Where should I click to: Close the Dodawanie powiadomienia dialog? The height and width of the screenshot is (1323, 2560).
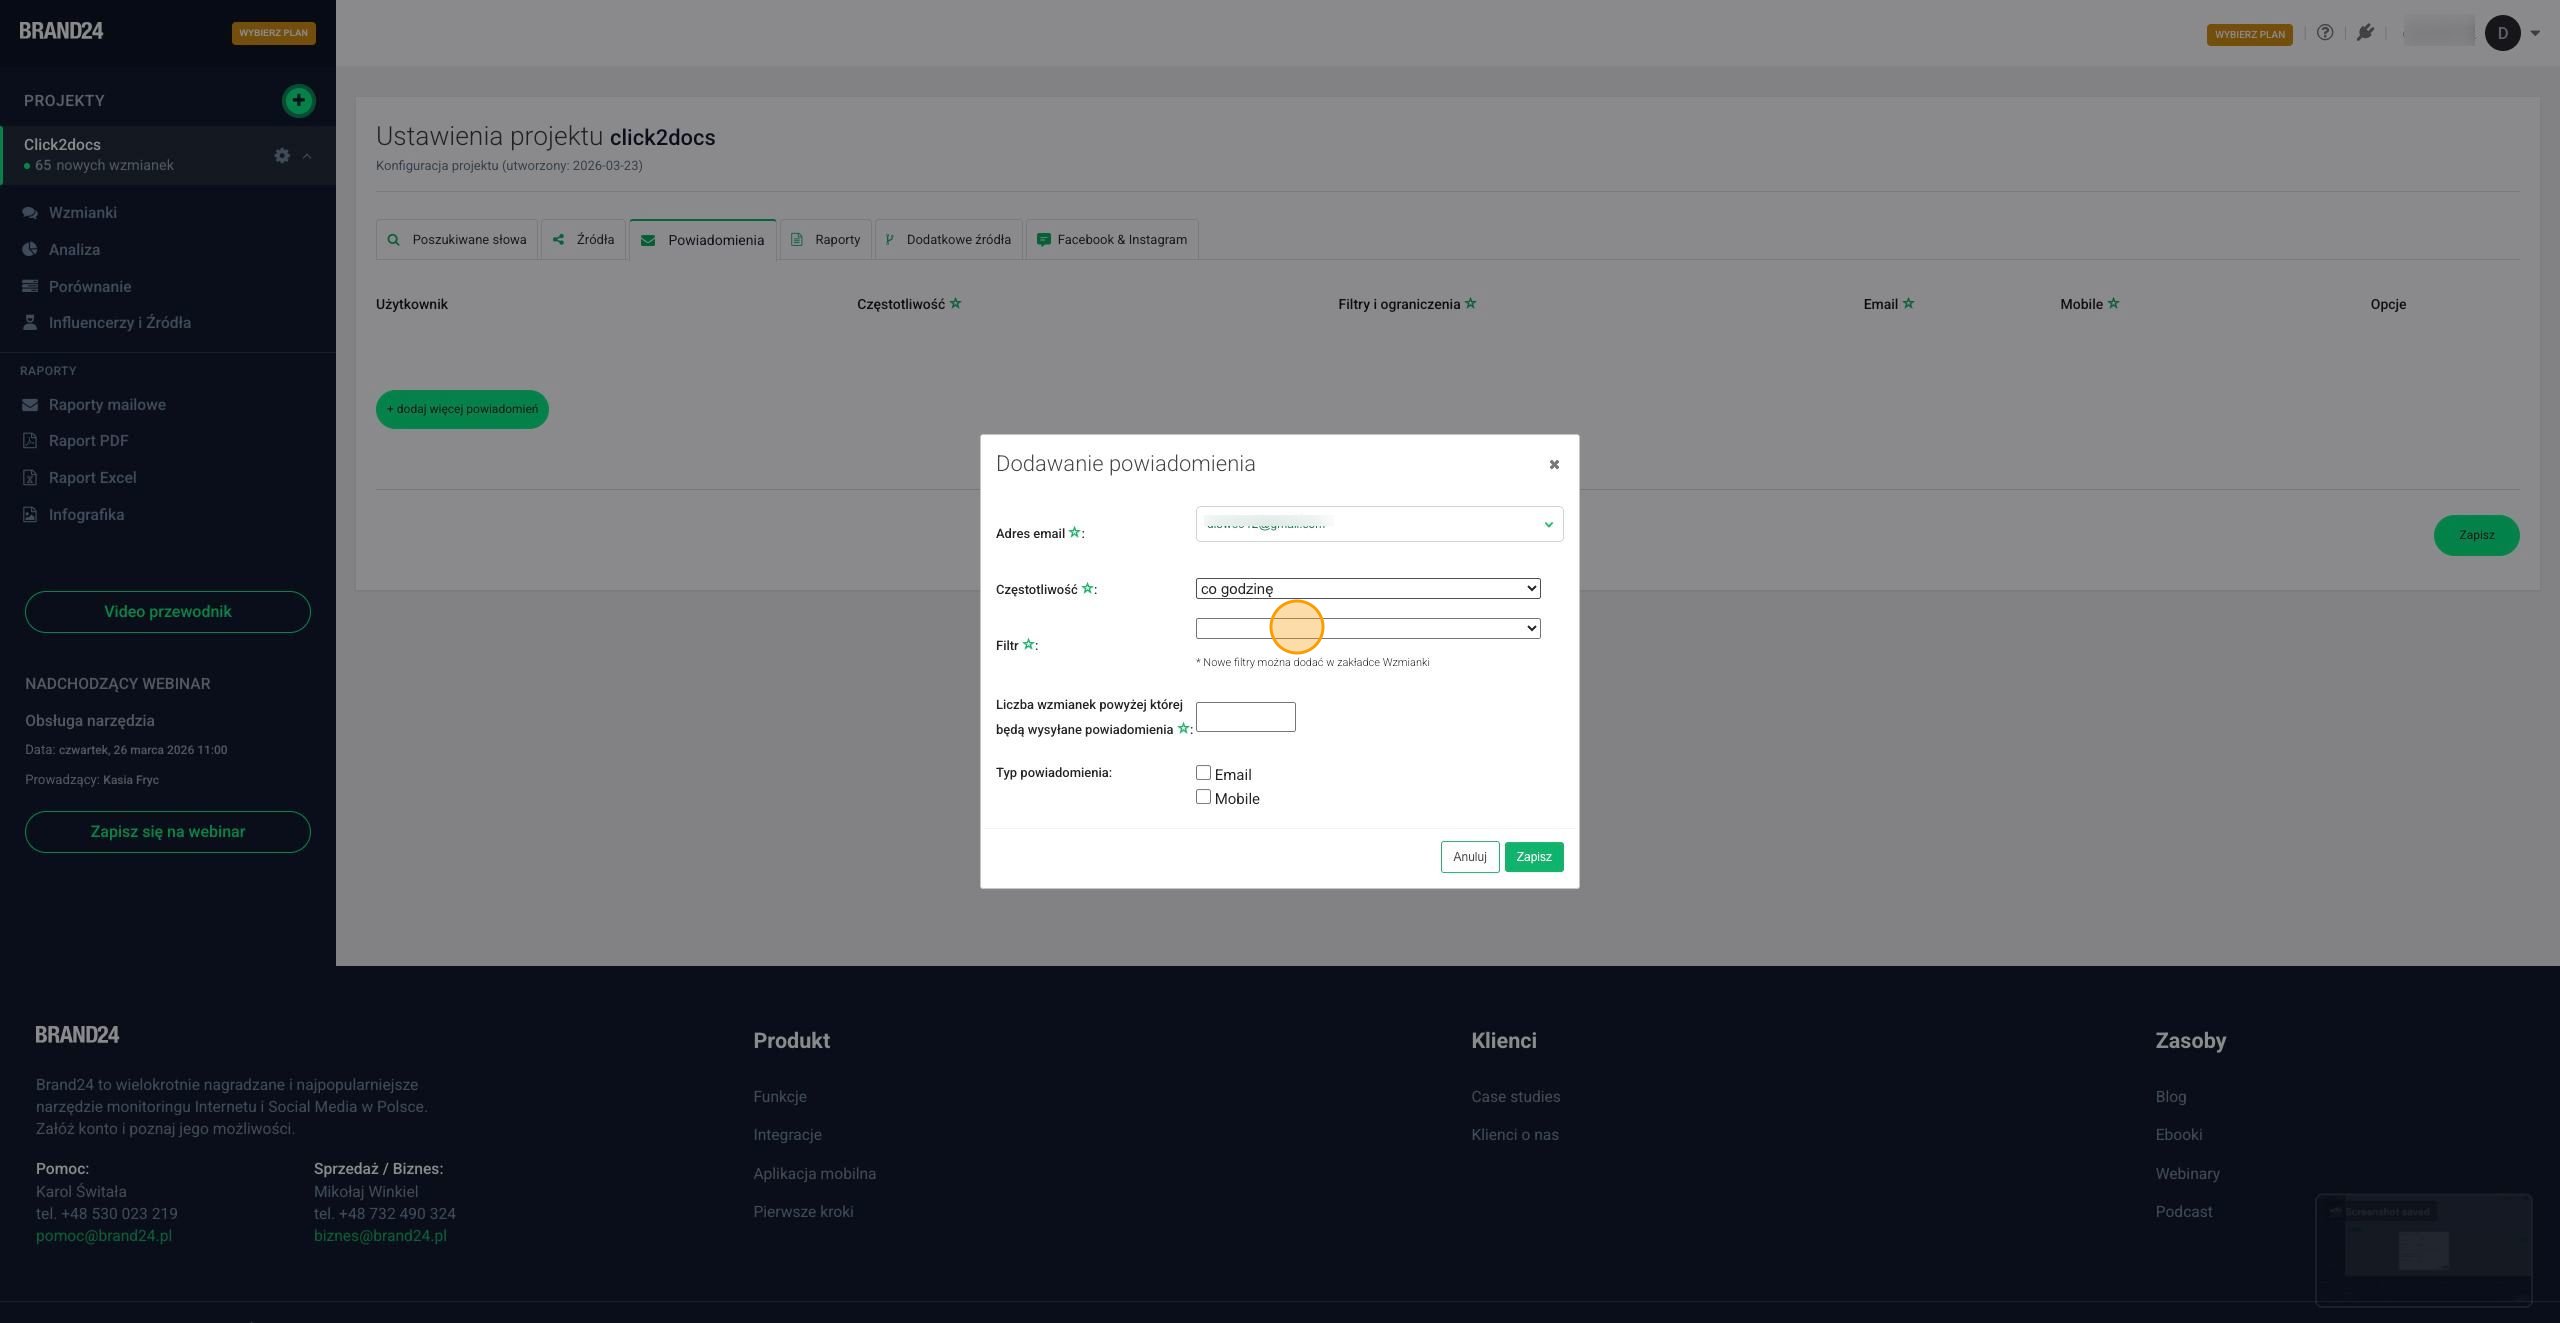(1554, 464)
